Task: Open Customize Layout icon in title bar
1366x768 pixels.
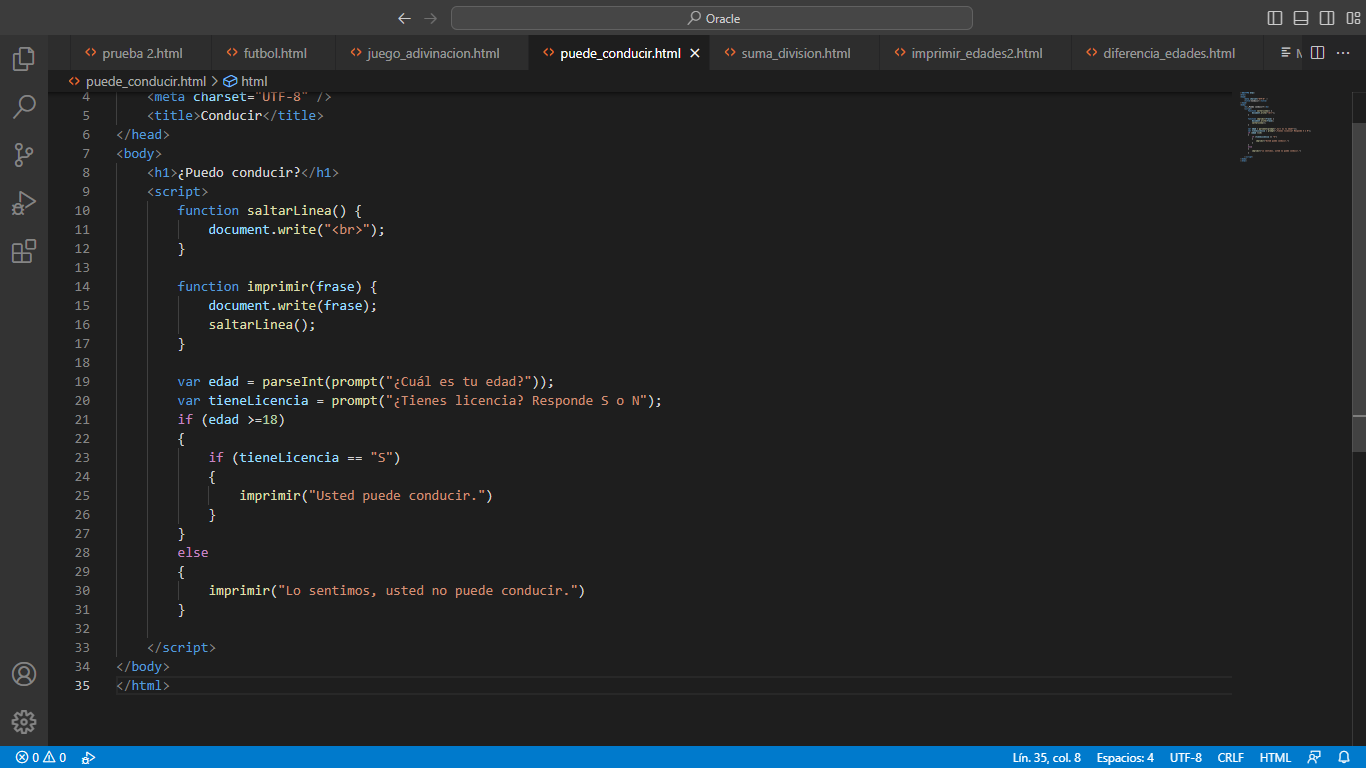Action: (x=1353, y=18)
